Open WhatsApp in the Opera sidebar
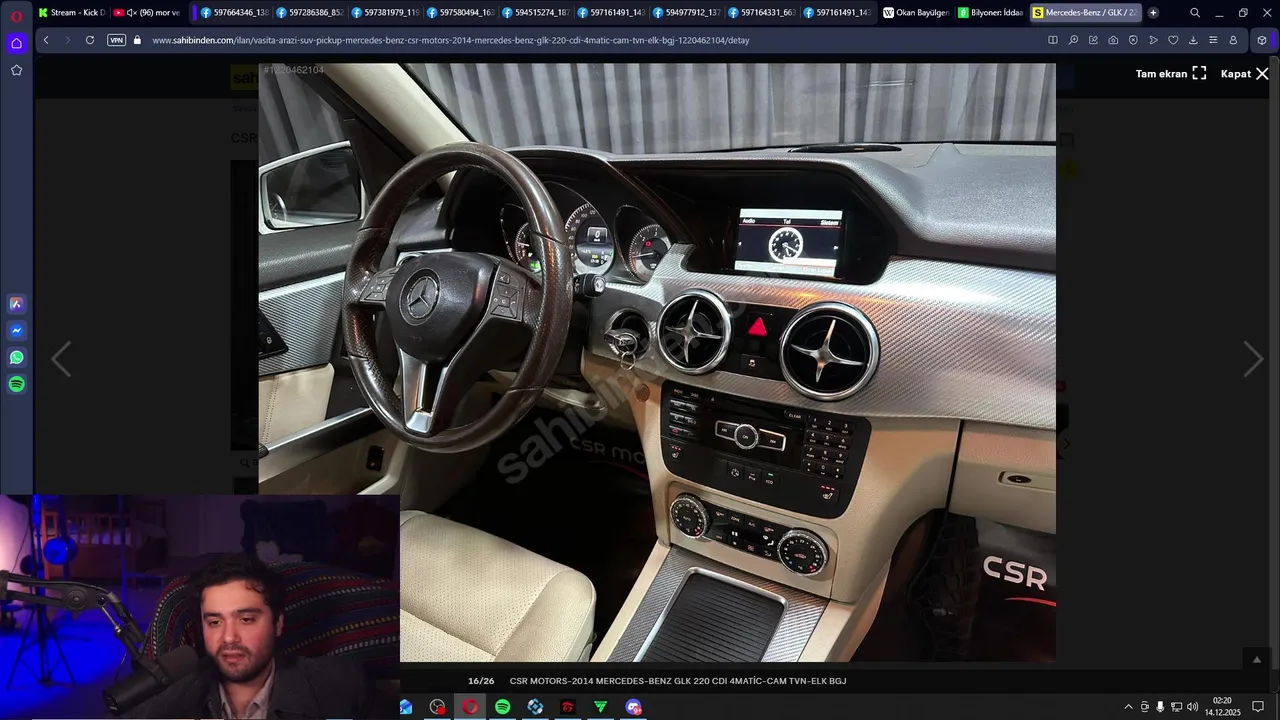 point(16,357)
